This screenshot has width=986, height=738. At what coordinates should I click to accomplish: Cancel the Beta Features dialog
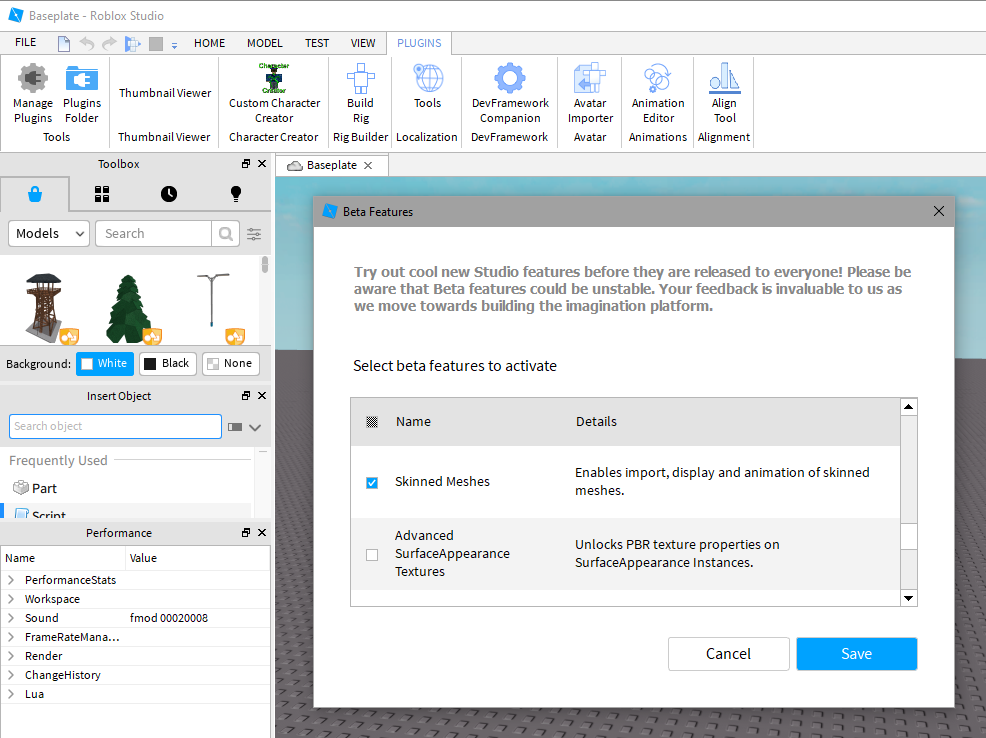[x=728, y=654]
